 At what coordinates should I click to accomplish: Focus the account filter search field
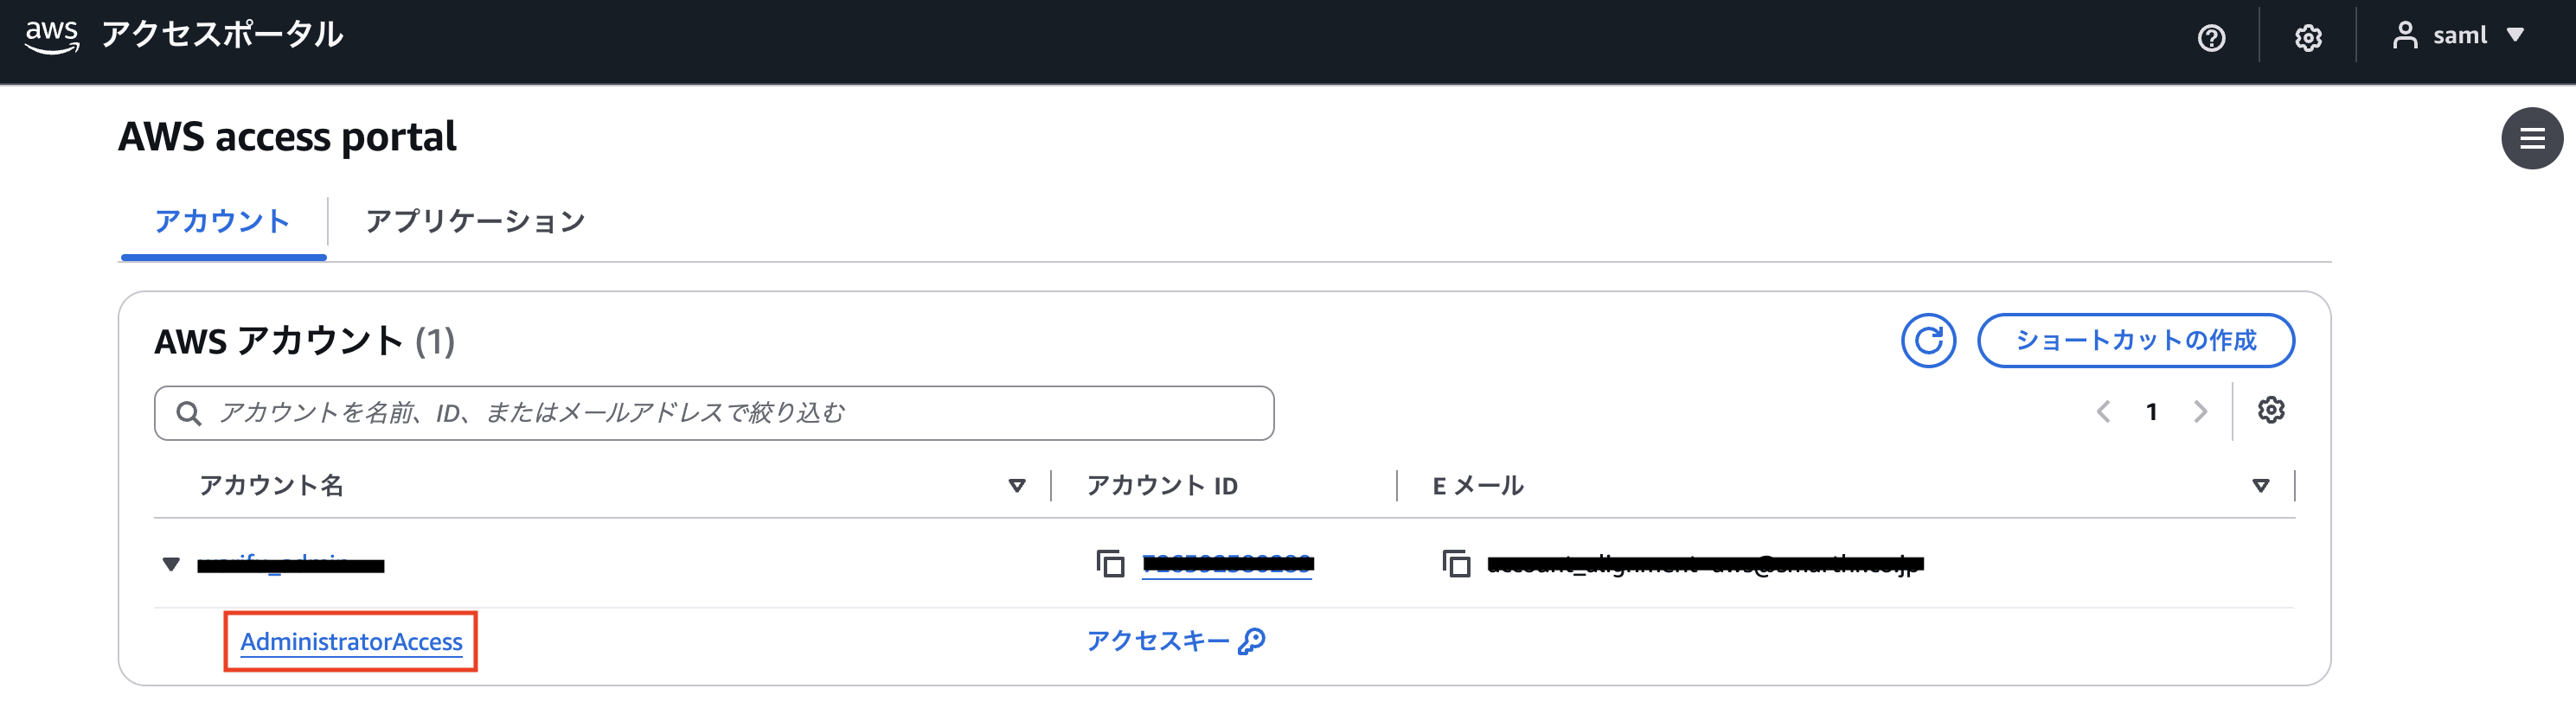click(714, 413)
